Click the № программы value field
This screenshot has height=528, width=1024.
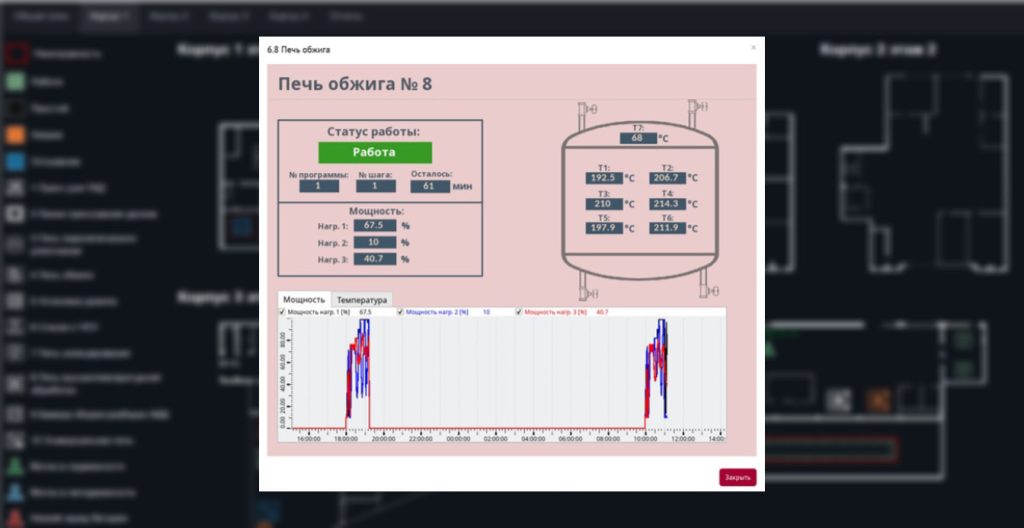320,186
